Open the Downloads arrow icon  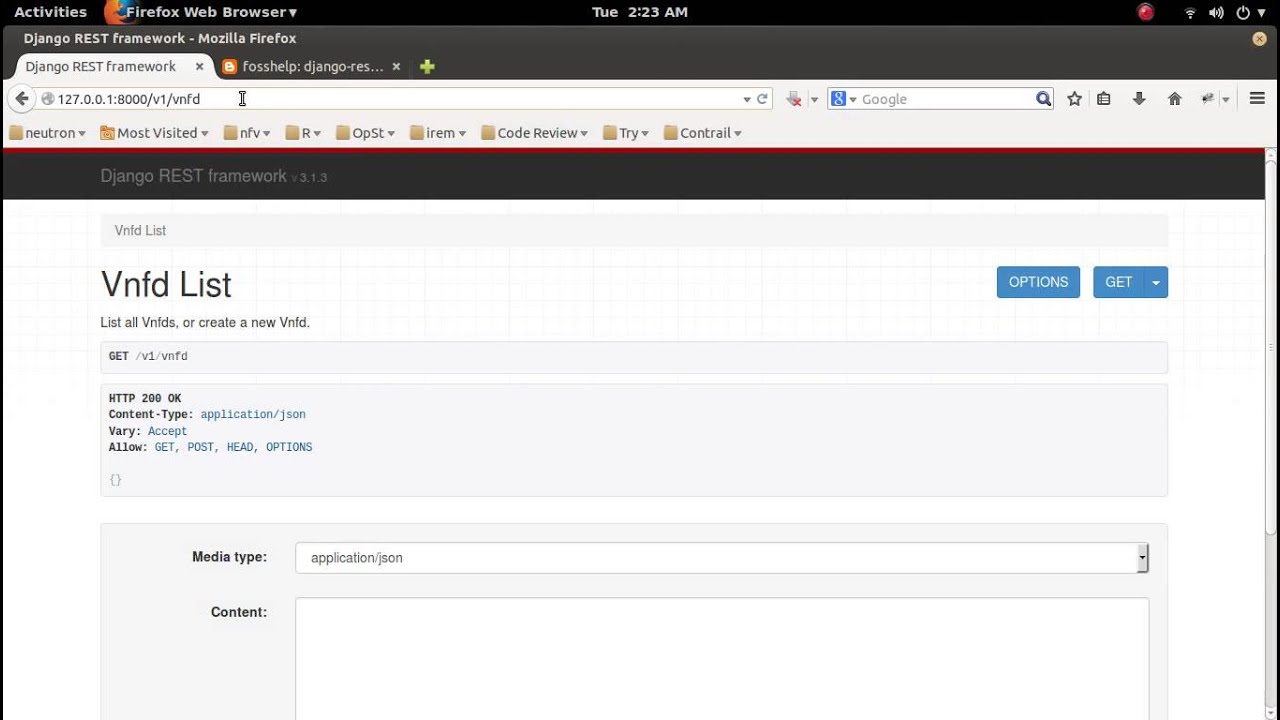tap(1139, 99)
